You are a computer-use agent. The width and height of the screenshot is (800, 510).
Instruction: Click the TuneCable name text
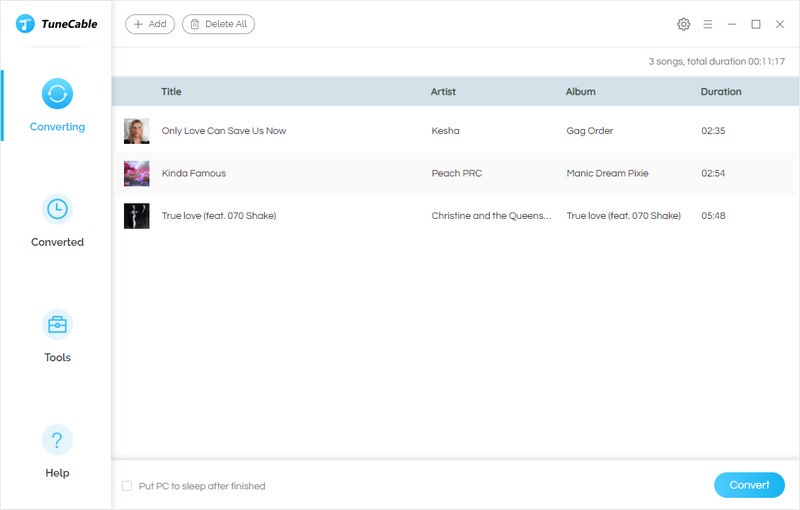point(69,24)
